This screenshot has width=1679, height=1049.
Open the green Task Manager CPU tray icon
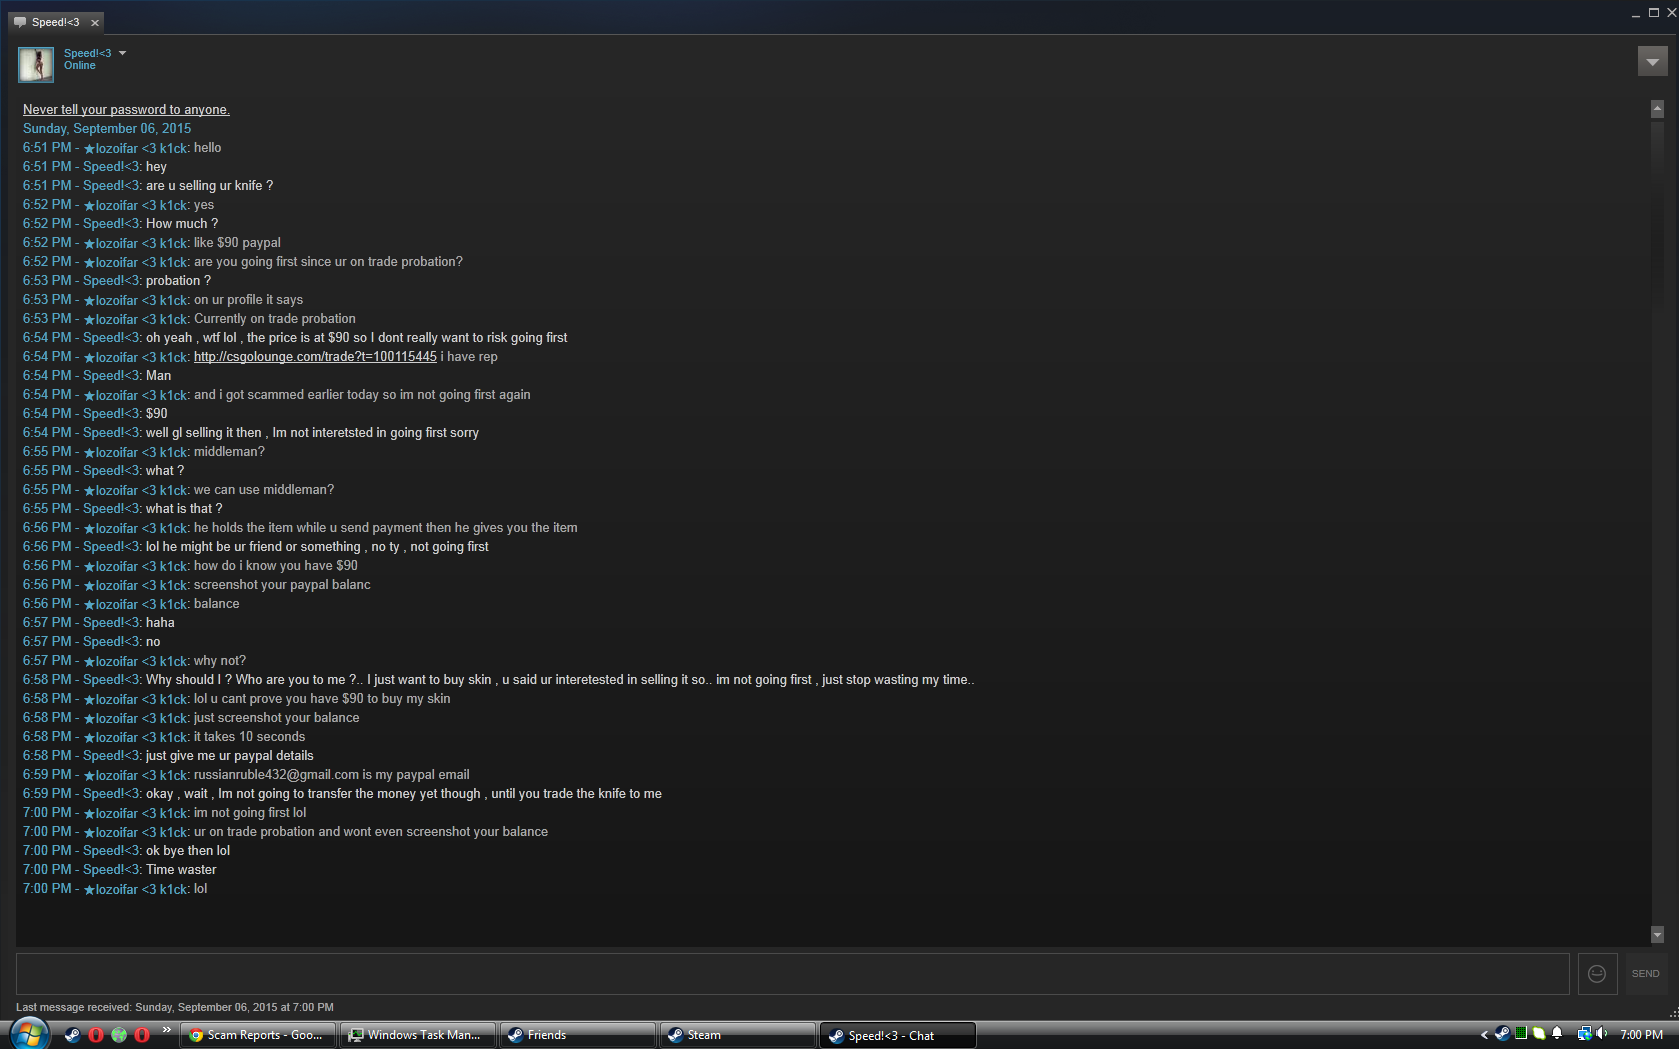tap(1521, 1034)
